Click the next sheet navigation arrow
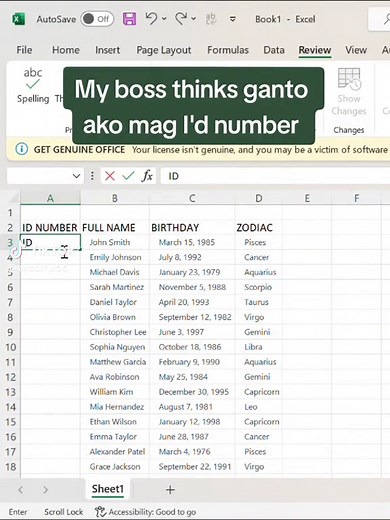The height and width of the screenshot is (520, 390). click(x=45, y=490)
